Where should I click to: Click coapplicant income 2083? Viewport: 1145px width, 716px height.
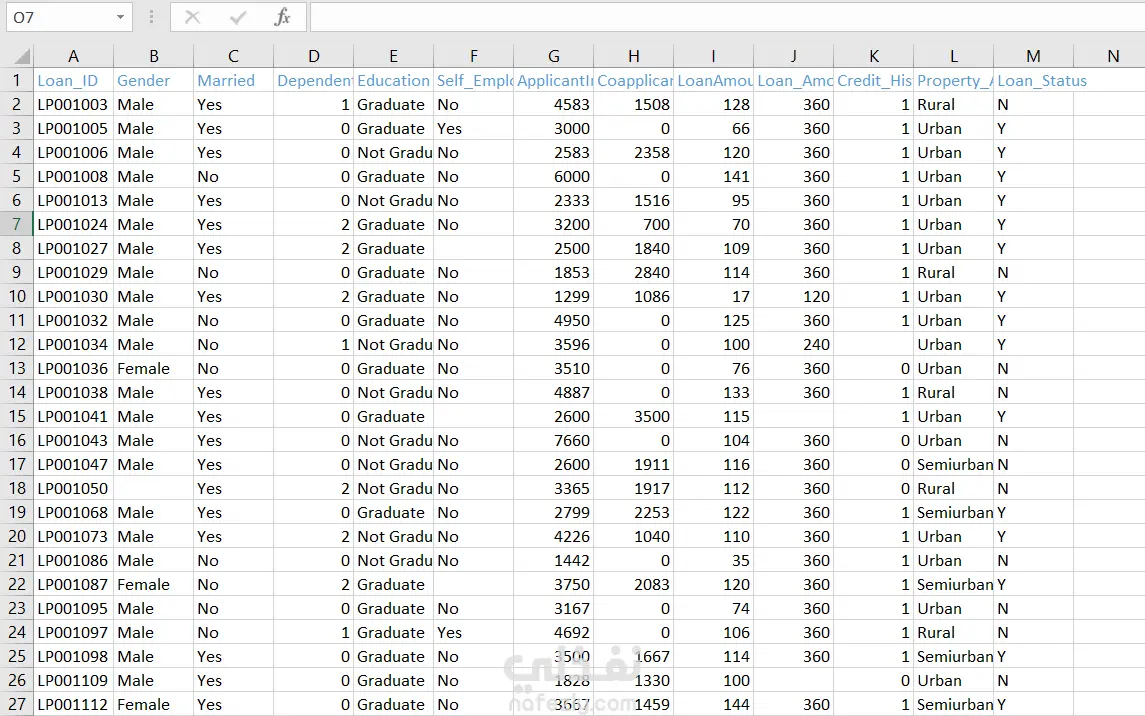[x=633, y=585]
